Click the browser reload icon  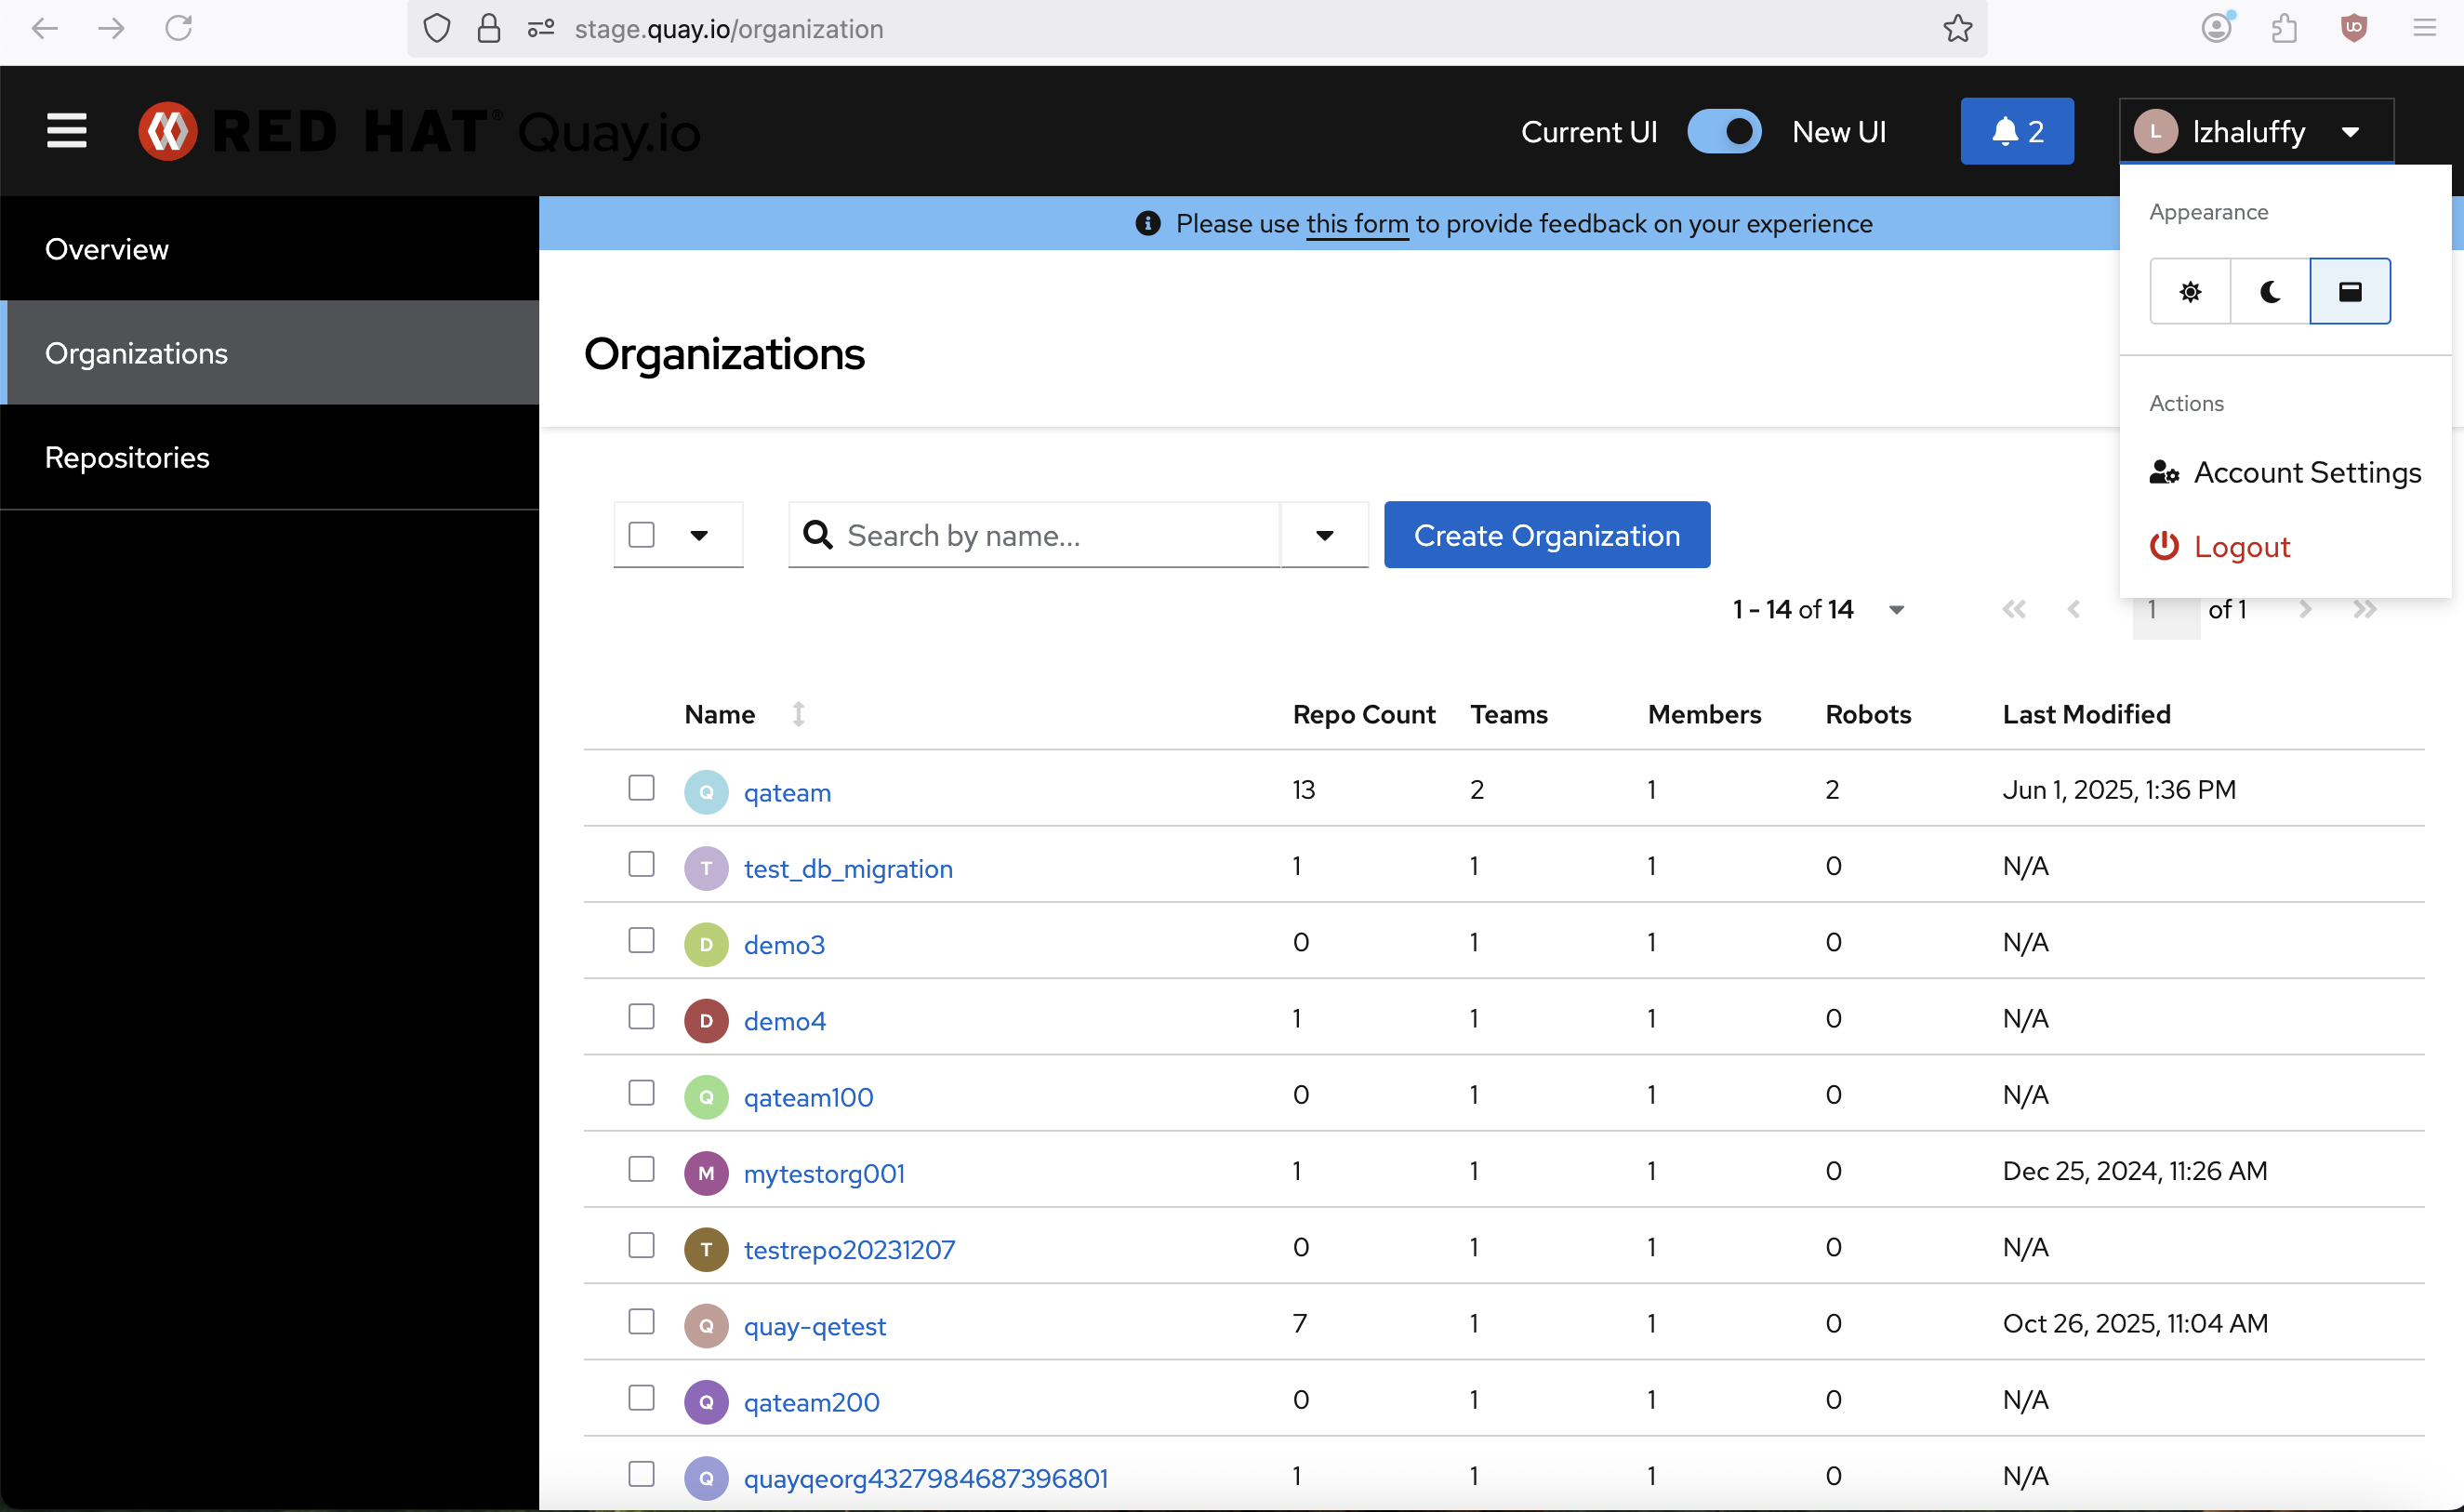179,28
